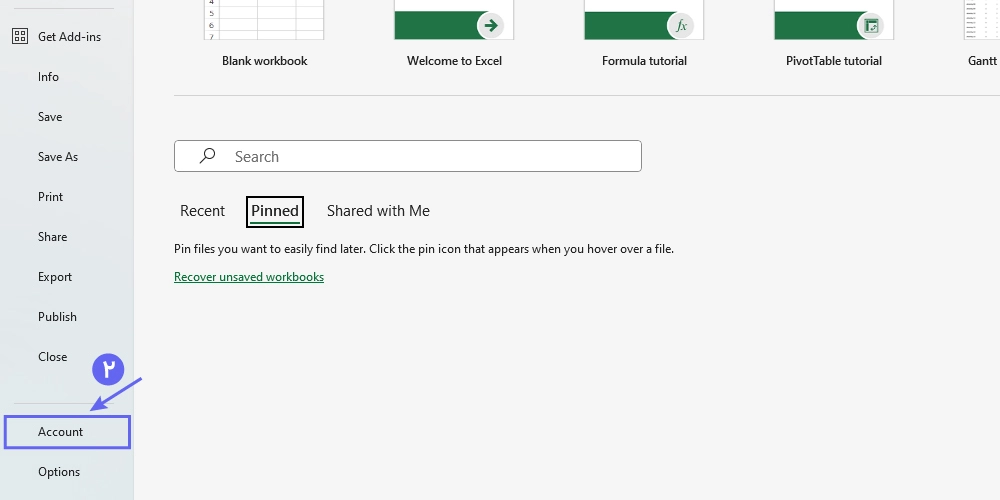Switch to the Recent tab

[202, 211]
